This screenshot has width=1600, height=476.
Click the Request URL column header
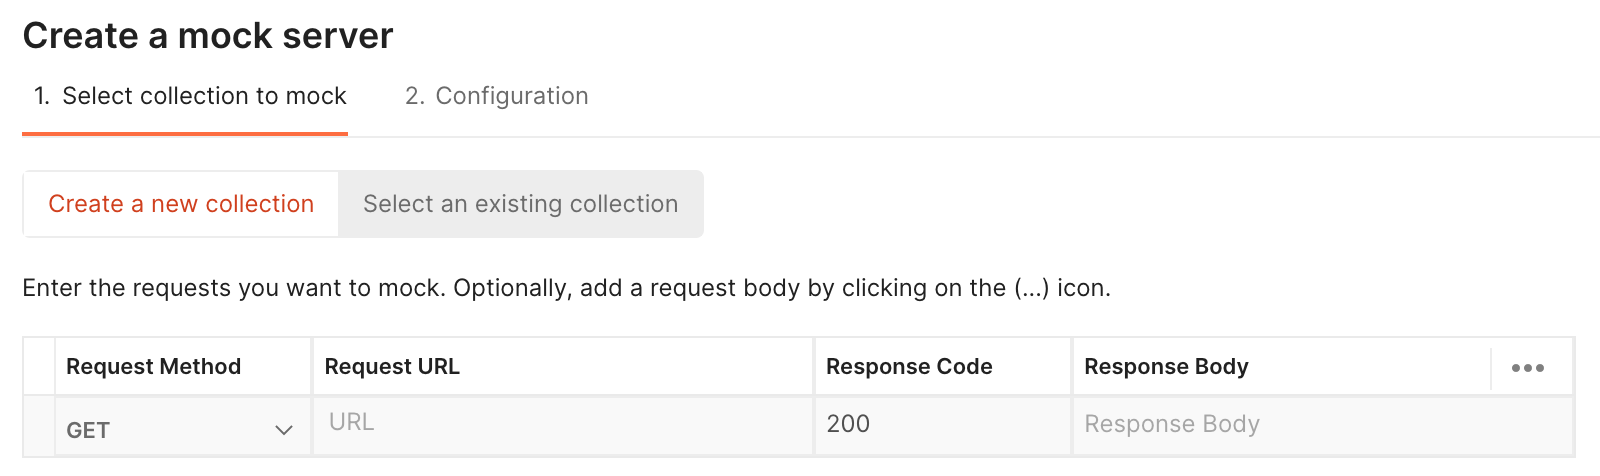coord(392,367)
